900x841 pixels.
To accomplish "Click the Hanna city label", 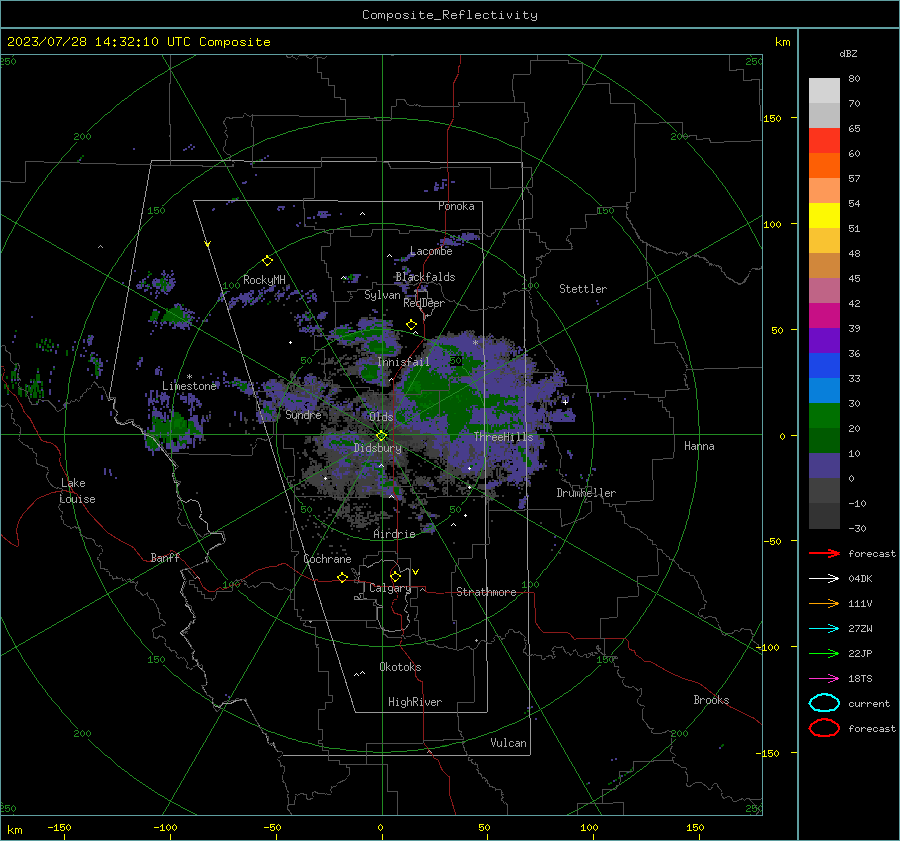I will [x=699, y=446].
